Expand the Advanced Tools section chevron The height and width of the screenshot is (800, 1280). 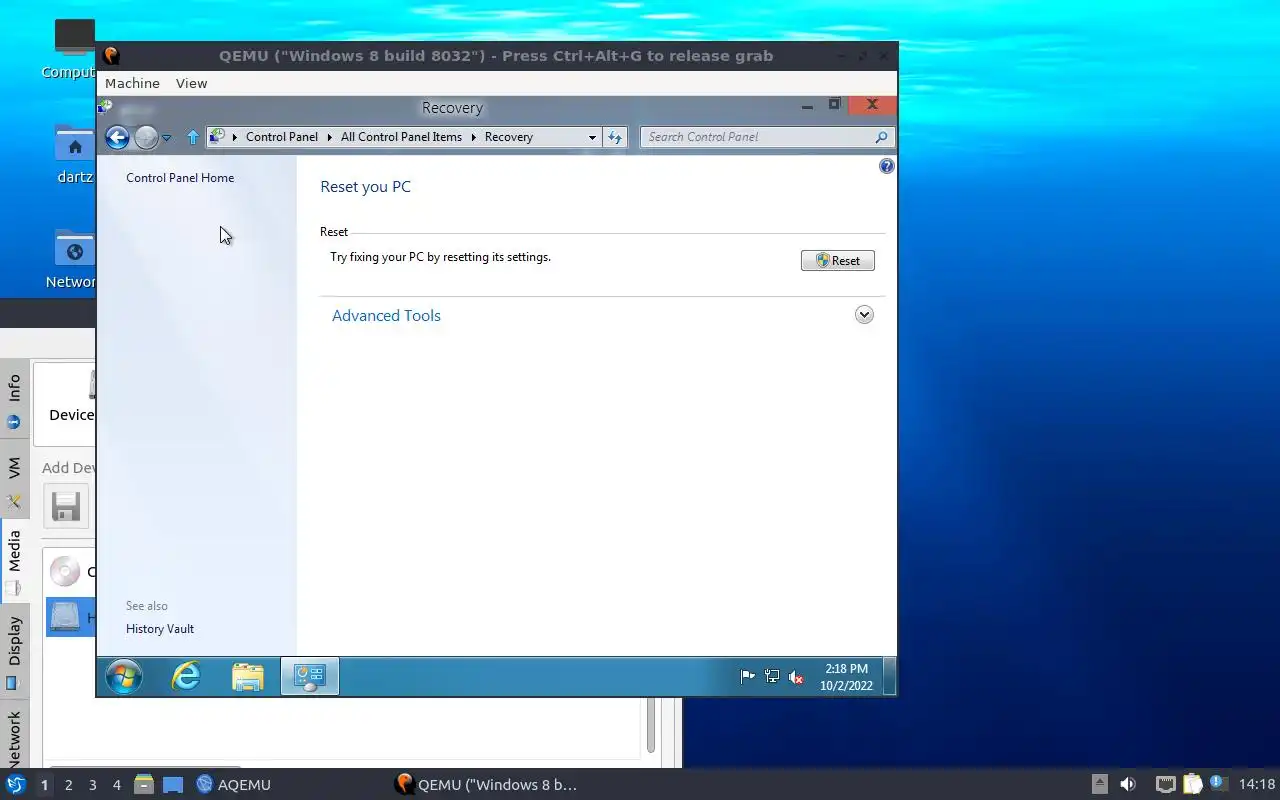pos(864,315)
